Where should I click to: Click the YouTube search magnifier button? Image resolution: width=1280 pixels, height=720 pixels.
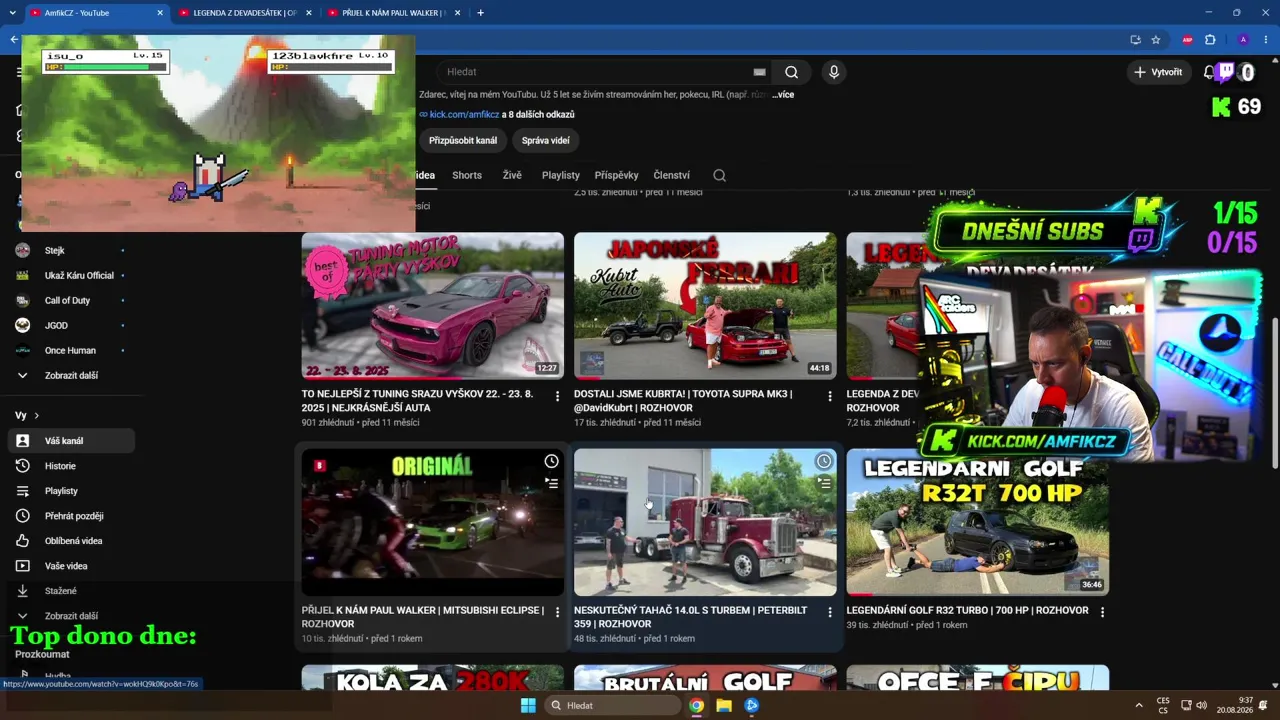coord(791,72)
